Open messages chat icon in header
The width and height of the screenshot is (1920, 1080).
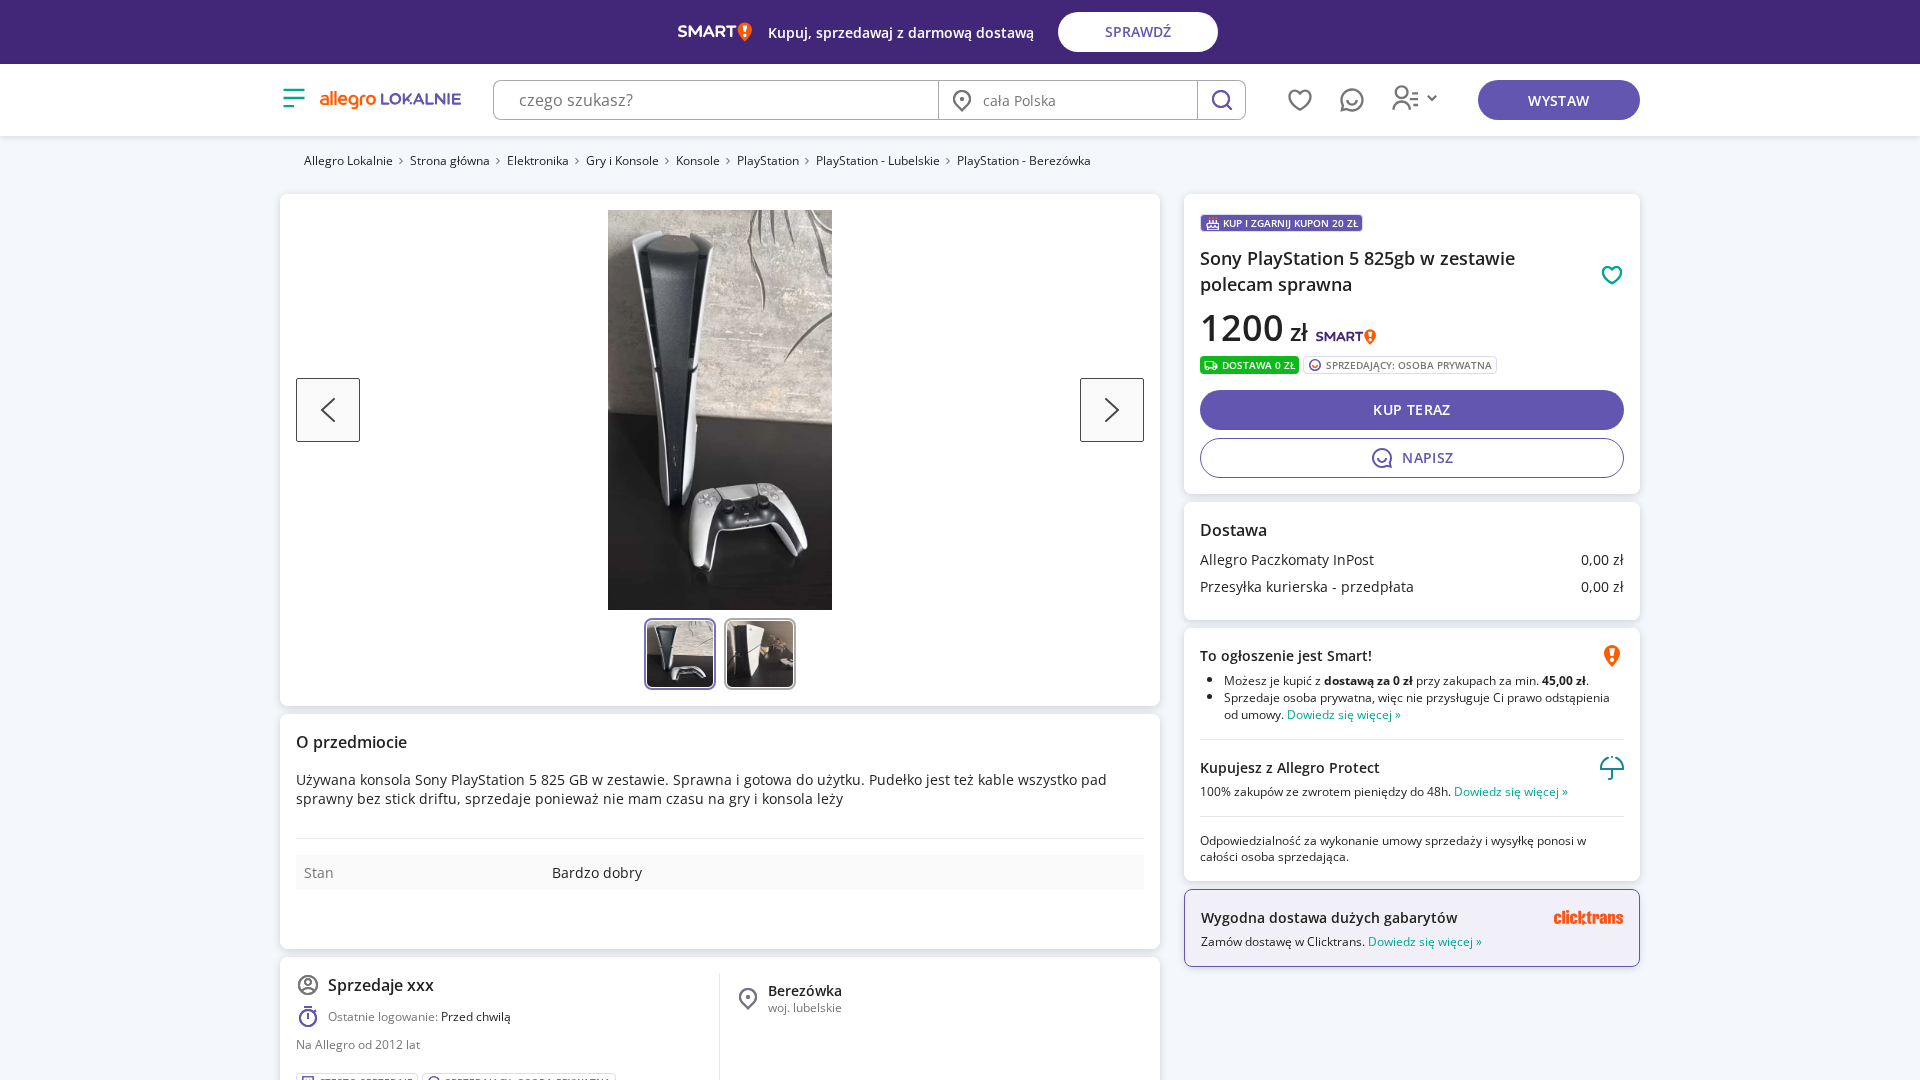click(1351, 100)
